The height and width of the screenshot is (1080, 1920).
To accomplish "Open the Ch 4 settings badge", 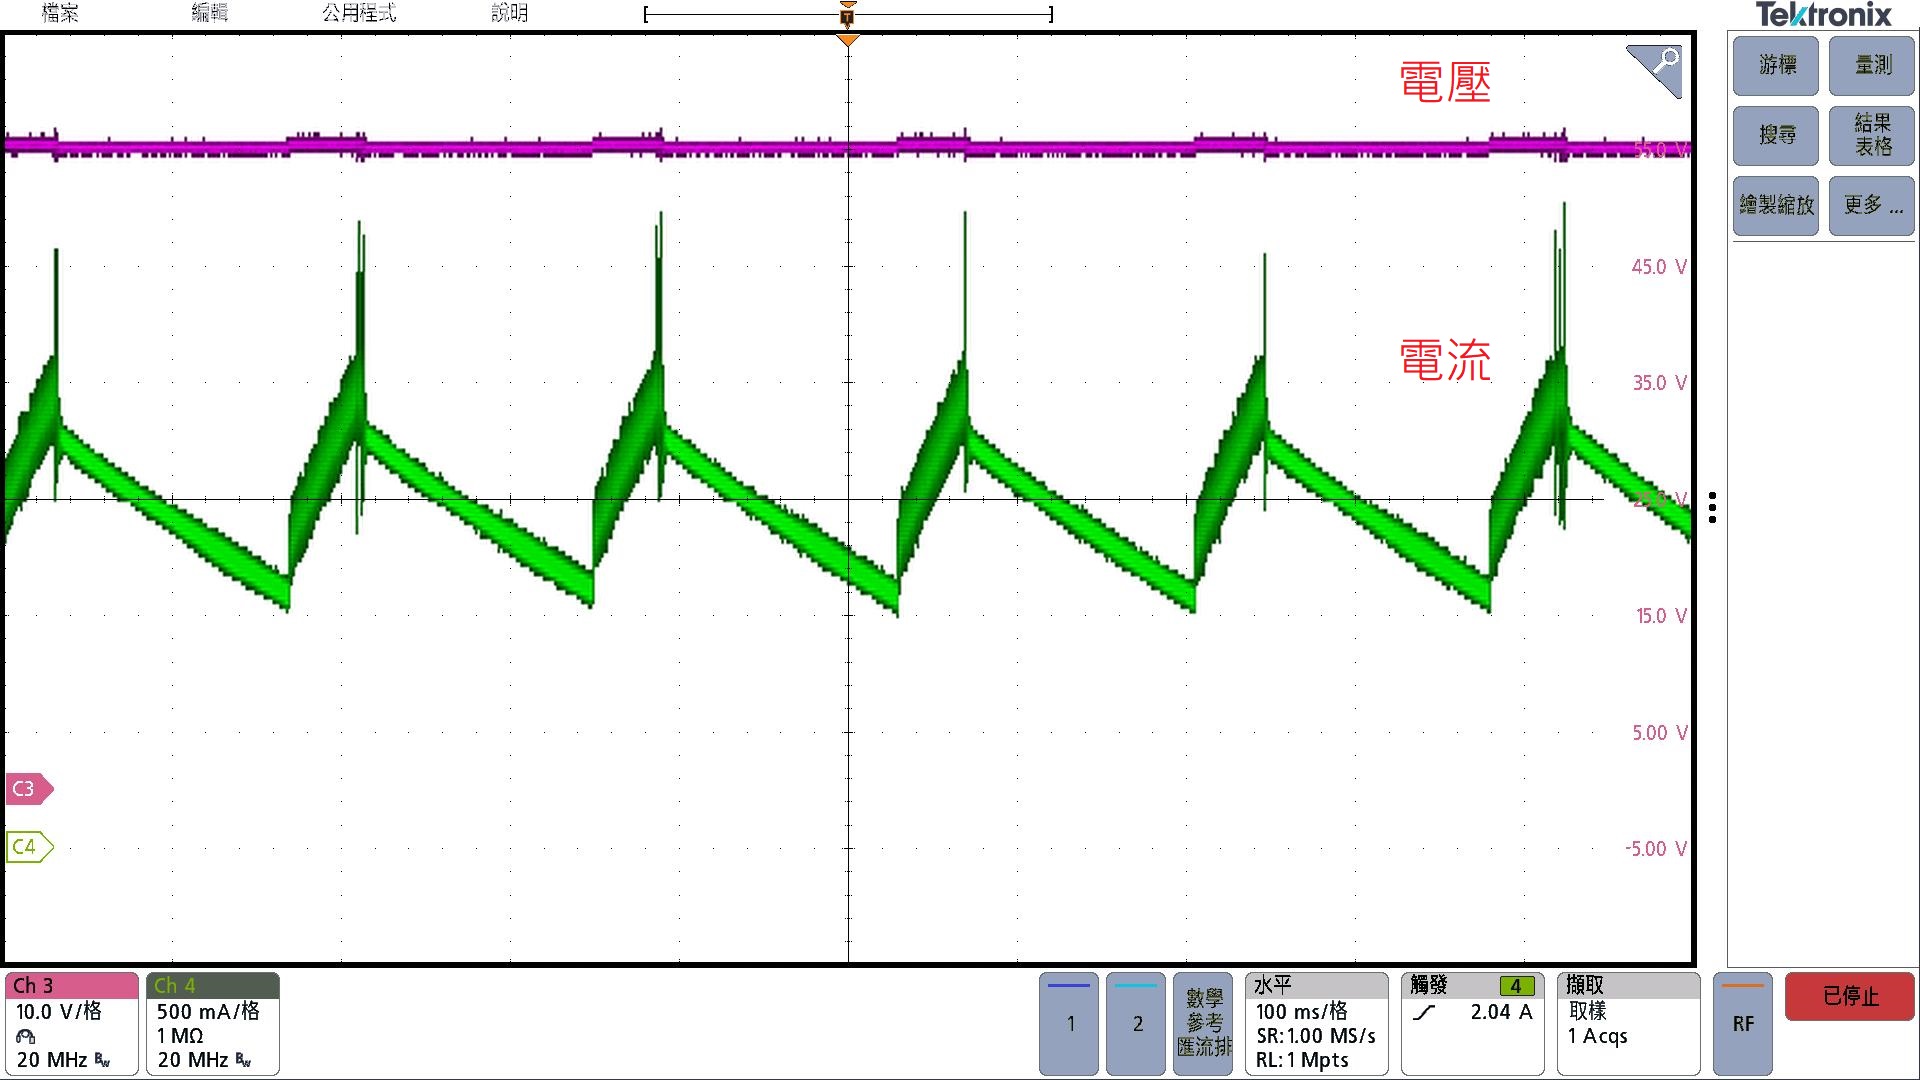I will click(x=212, y=1023).
